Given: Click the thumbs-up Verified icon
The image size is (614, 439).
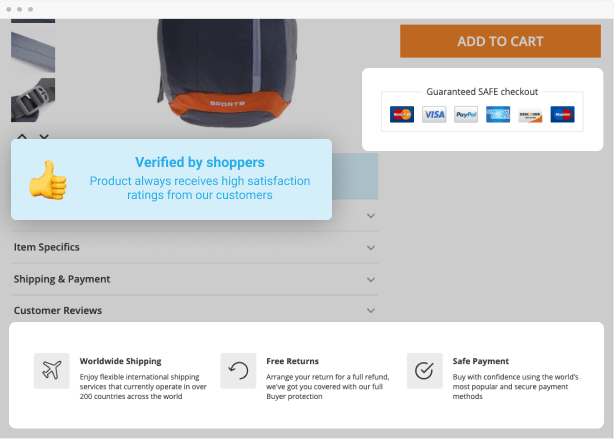Looking at the screenshot, I should pyautogui.click(x=47, y=180).
